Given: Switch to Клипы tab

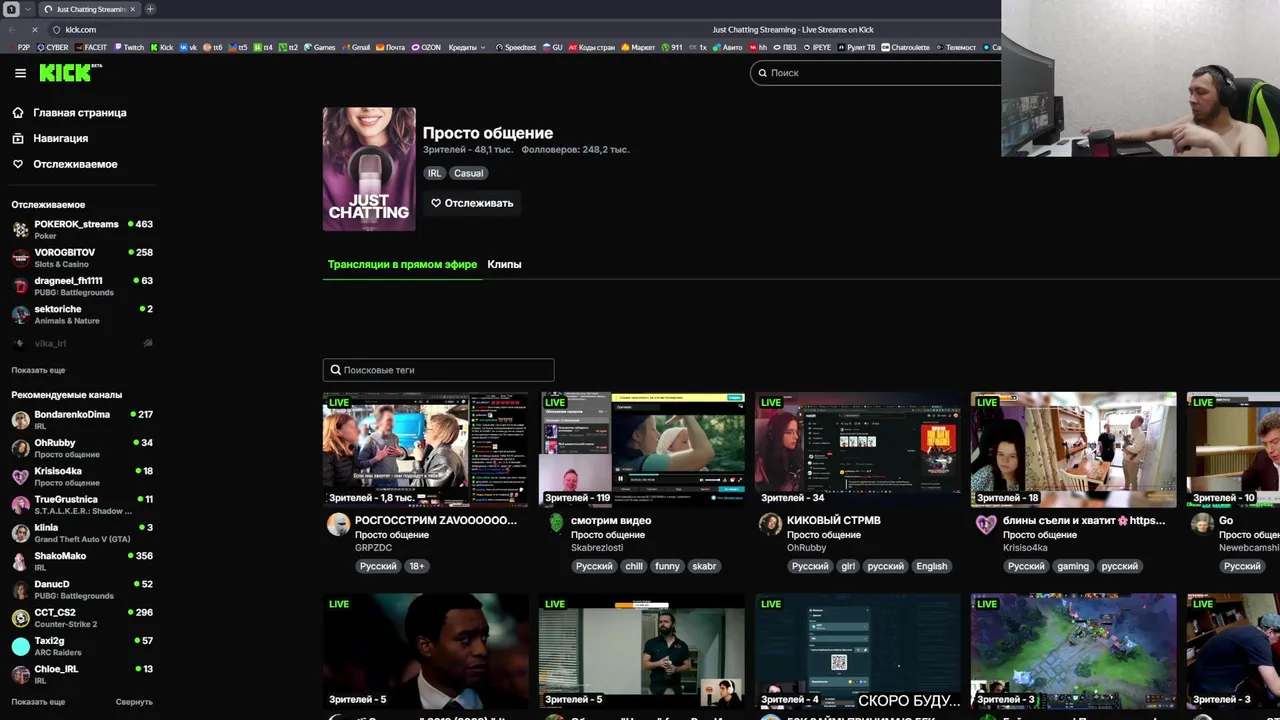Looking at the screenshot, I should [504, 264].
